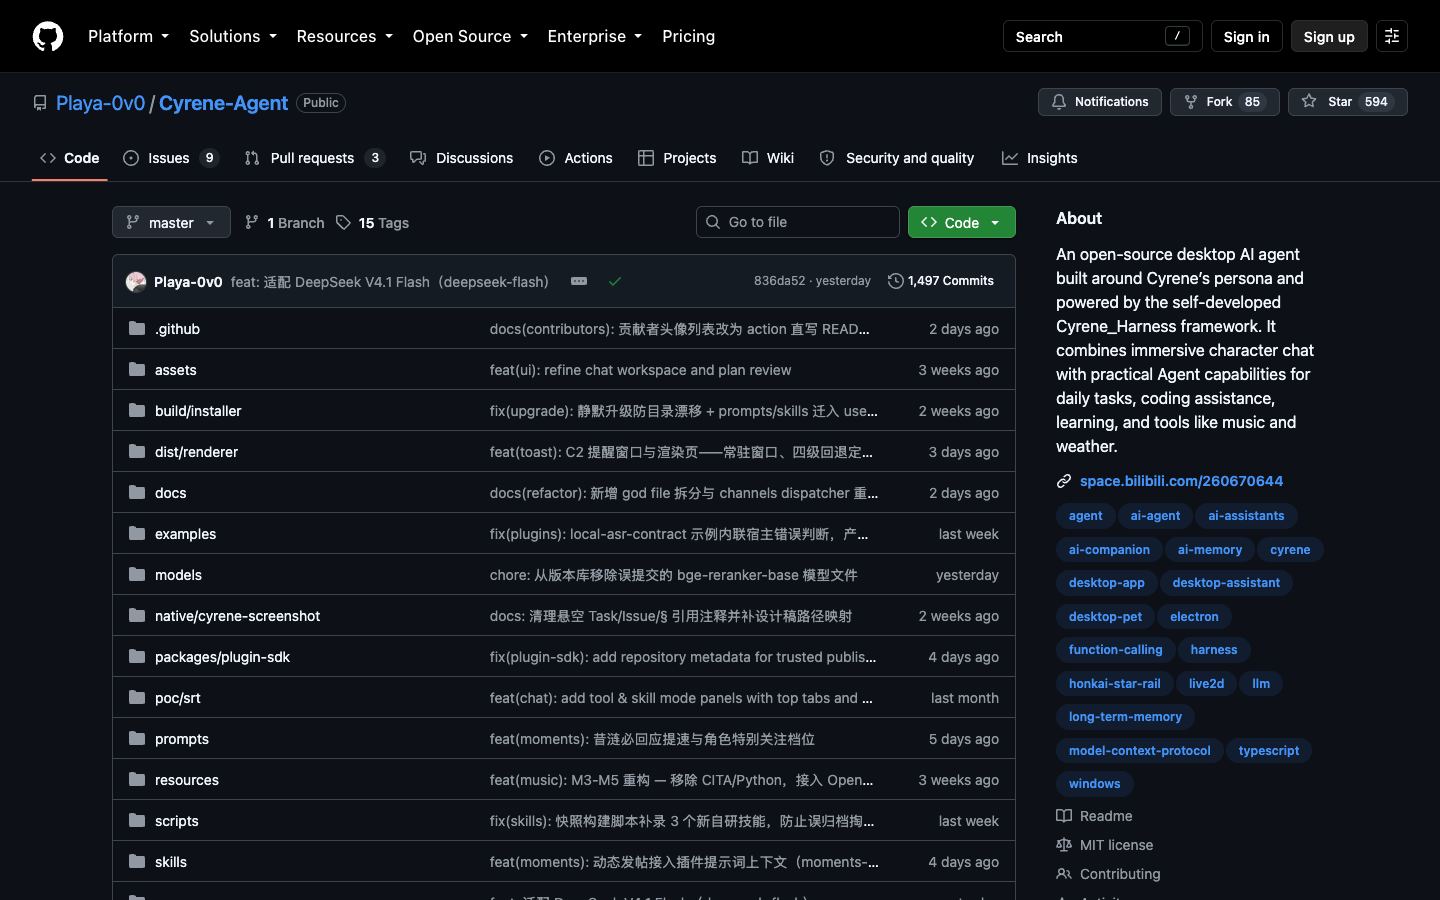Viewport: 1440px width, 900px height.
Task: Click the folder icon for resources
Action: (137, 779)
